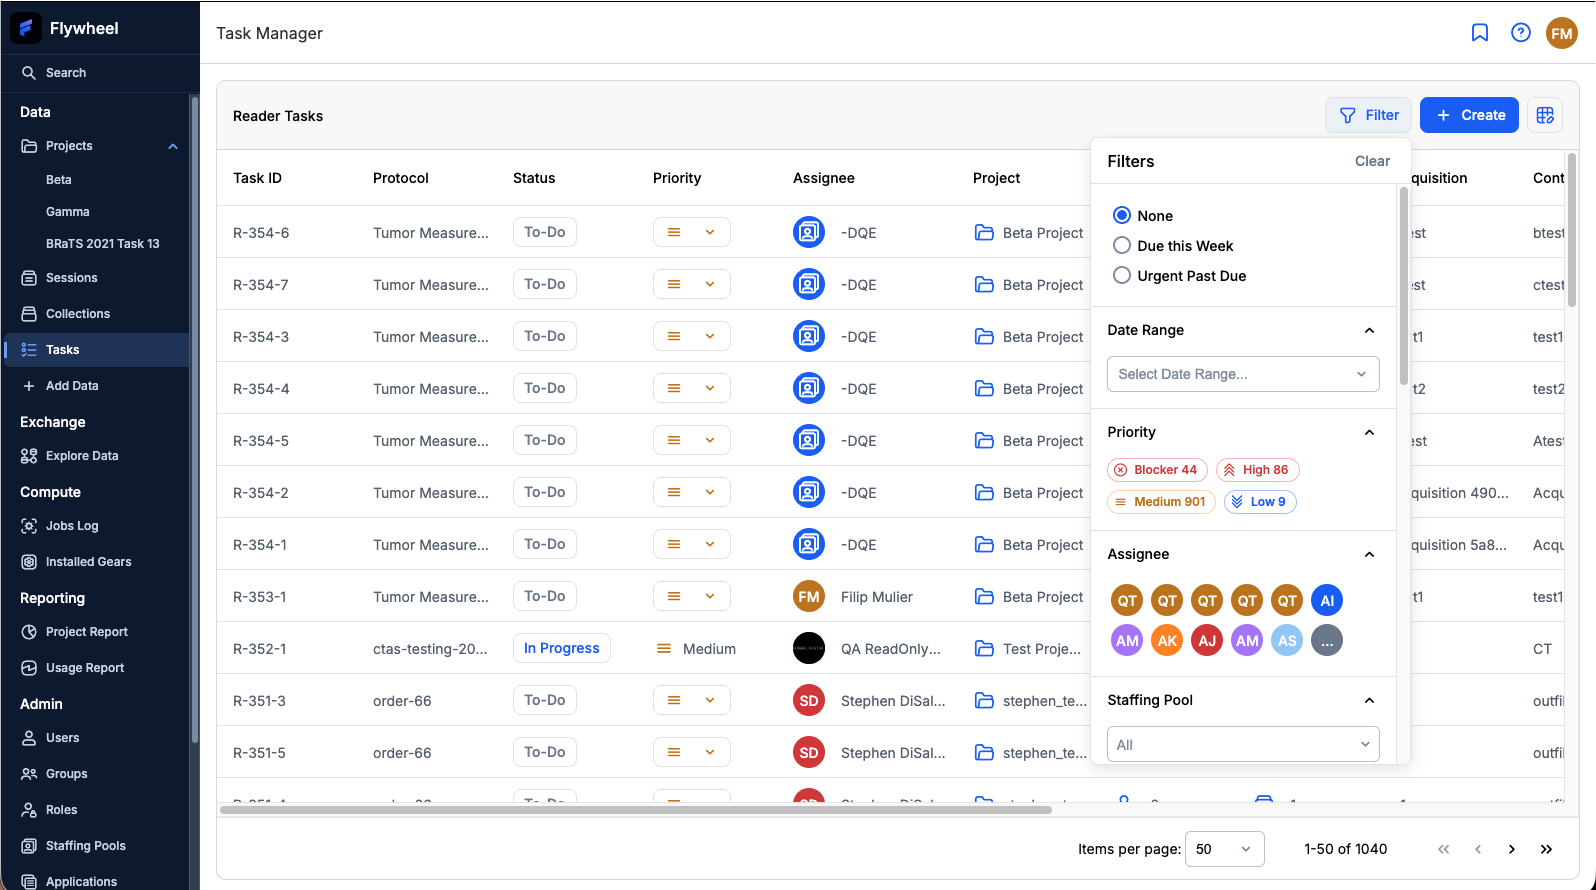Select the None radio filter
This screenshot has width=1596, height=890.
pos(1122,215)
